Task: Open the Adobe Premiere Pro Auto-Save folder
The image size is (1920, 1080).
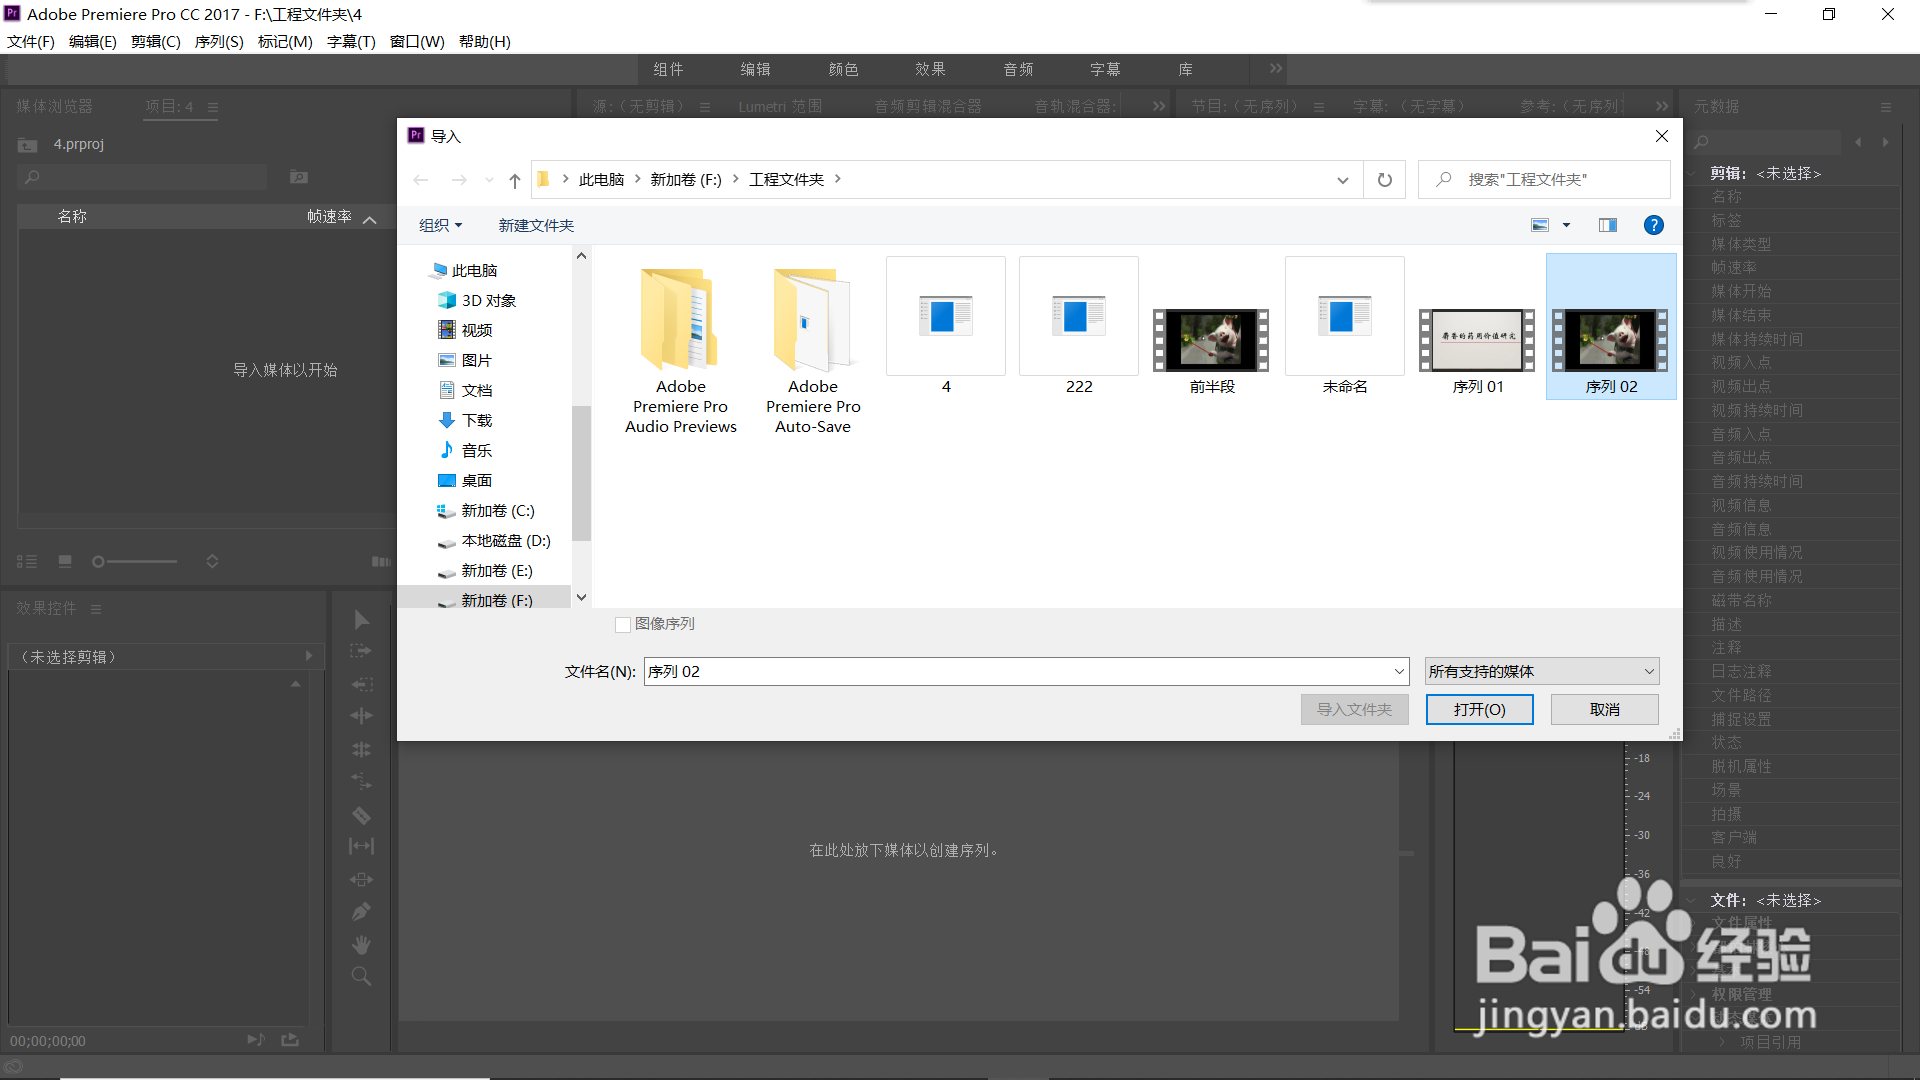Action: [813, 348]
